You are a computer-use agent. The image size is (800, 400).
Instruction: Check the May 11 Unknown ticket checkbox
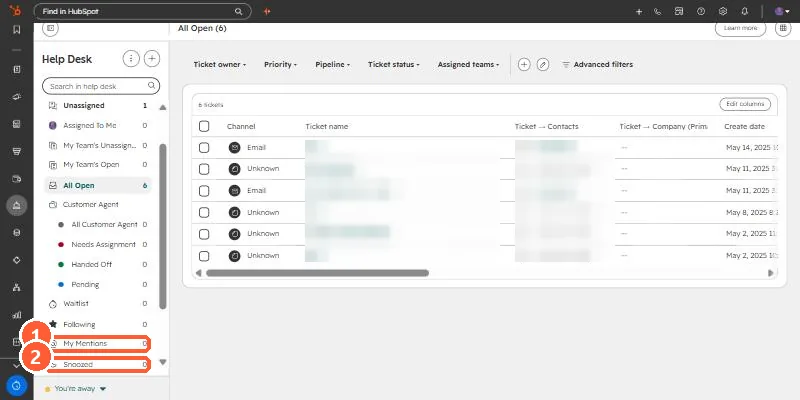(x=204, y=169)
